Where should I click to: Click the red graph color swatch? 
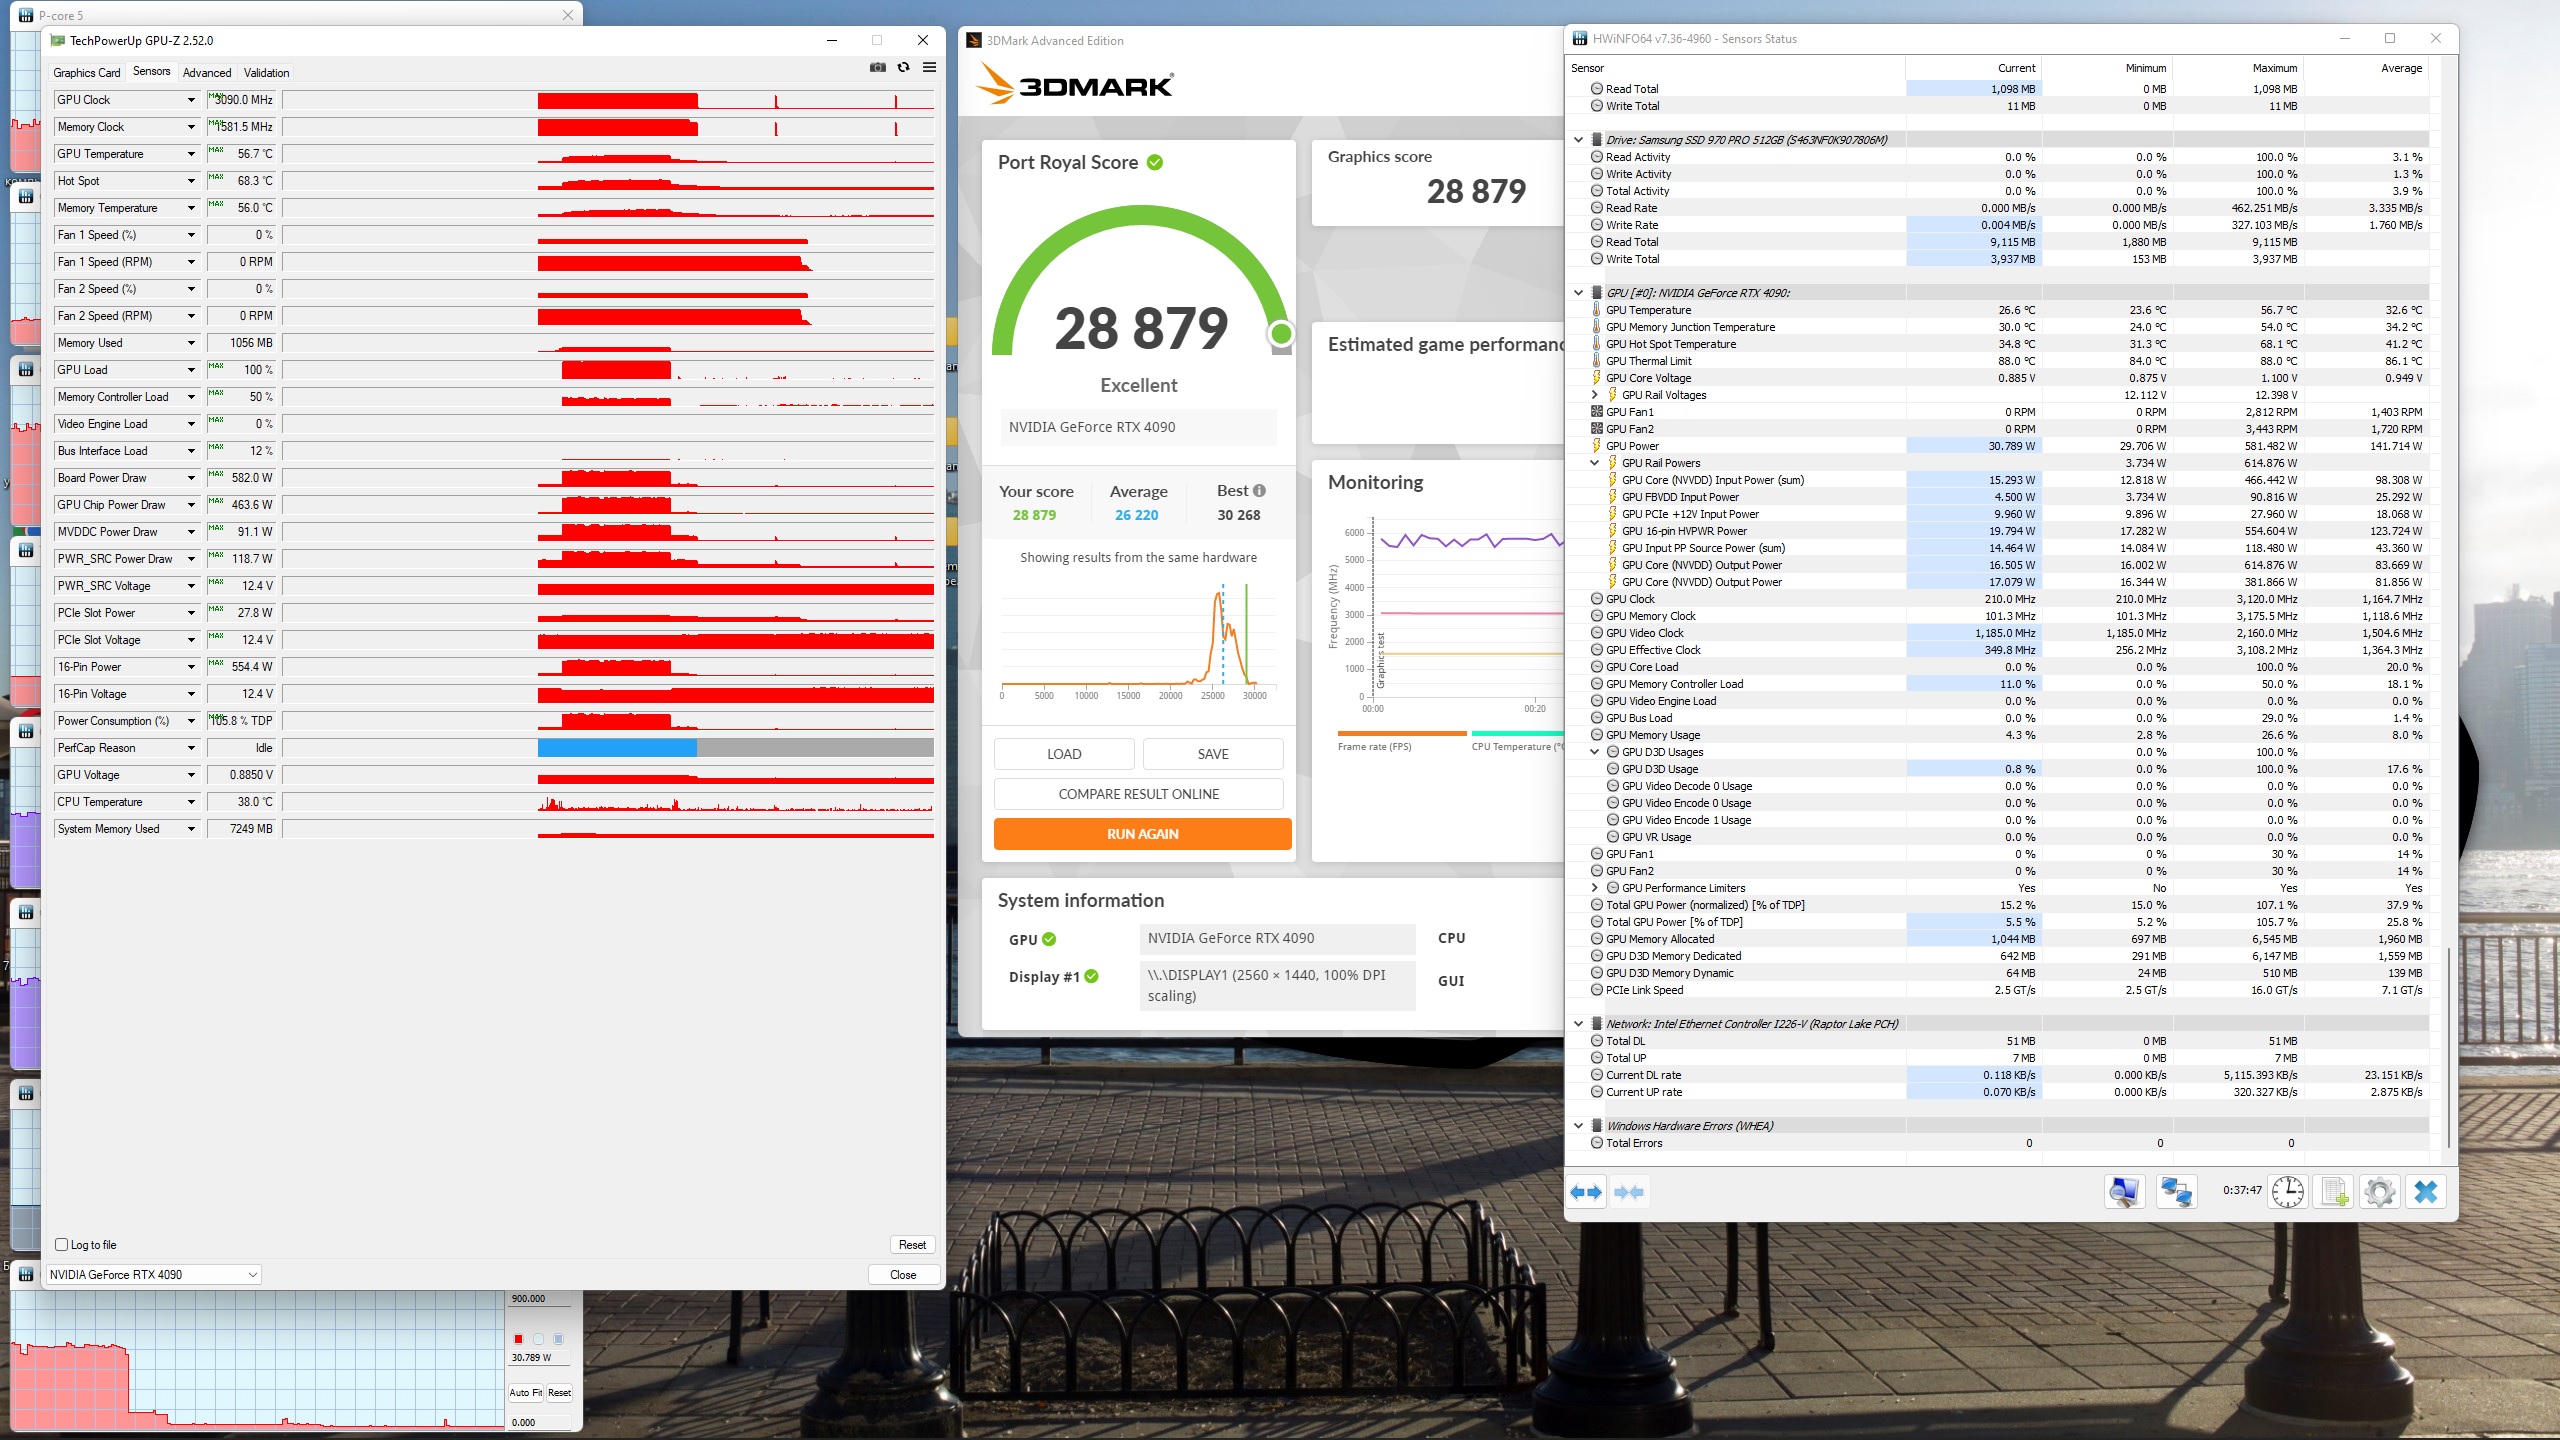pyautogui.click(x=518, y=1339)
